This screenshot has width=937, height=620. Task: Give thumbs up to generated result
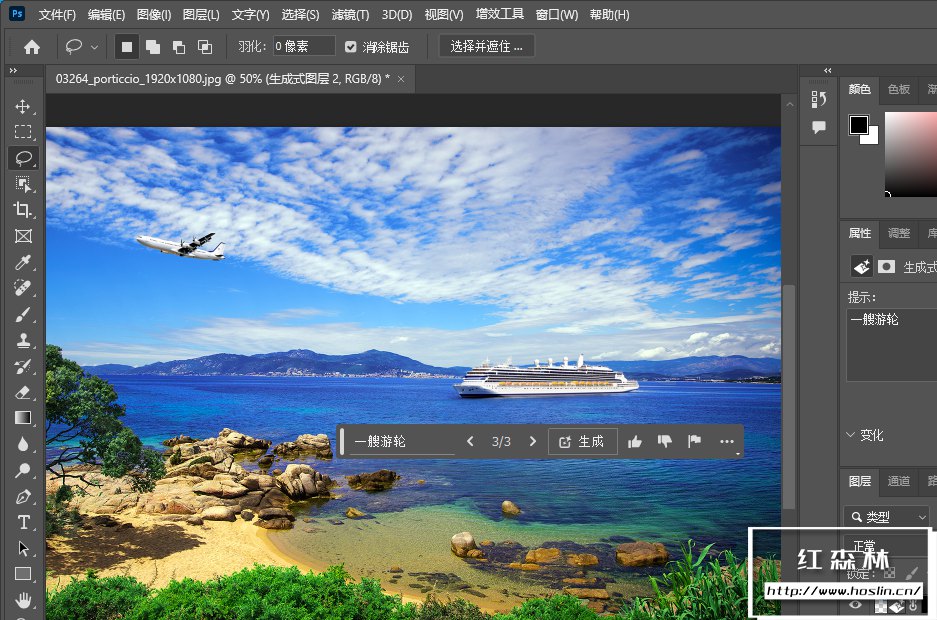635,441
